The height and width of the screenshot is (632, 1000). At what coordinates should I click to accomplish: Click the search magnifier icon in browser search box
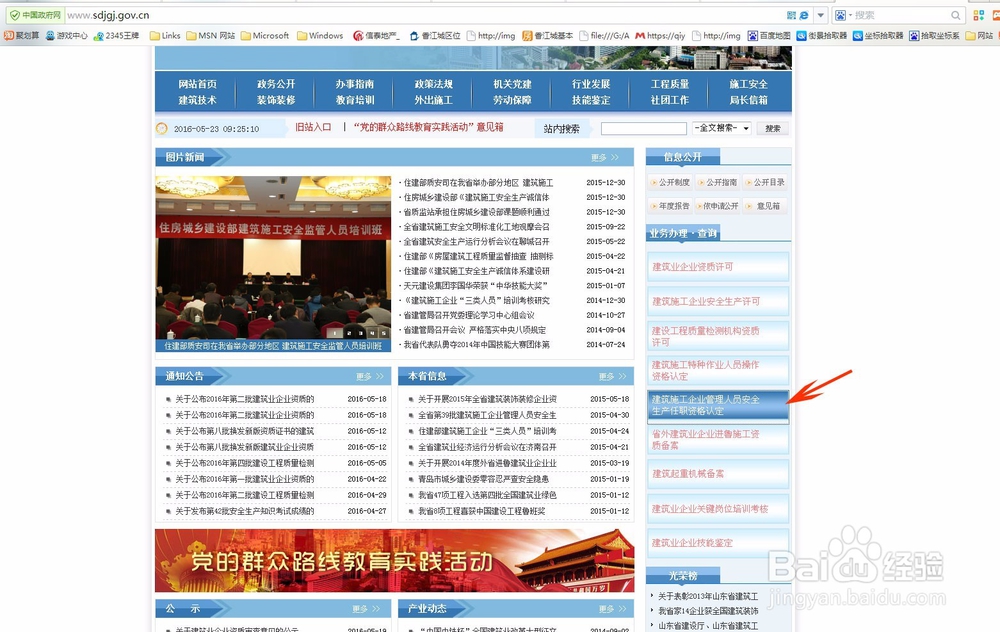click(955, 15)
